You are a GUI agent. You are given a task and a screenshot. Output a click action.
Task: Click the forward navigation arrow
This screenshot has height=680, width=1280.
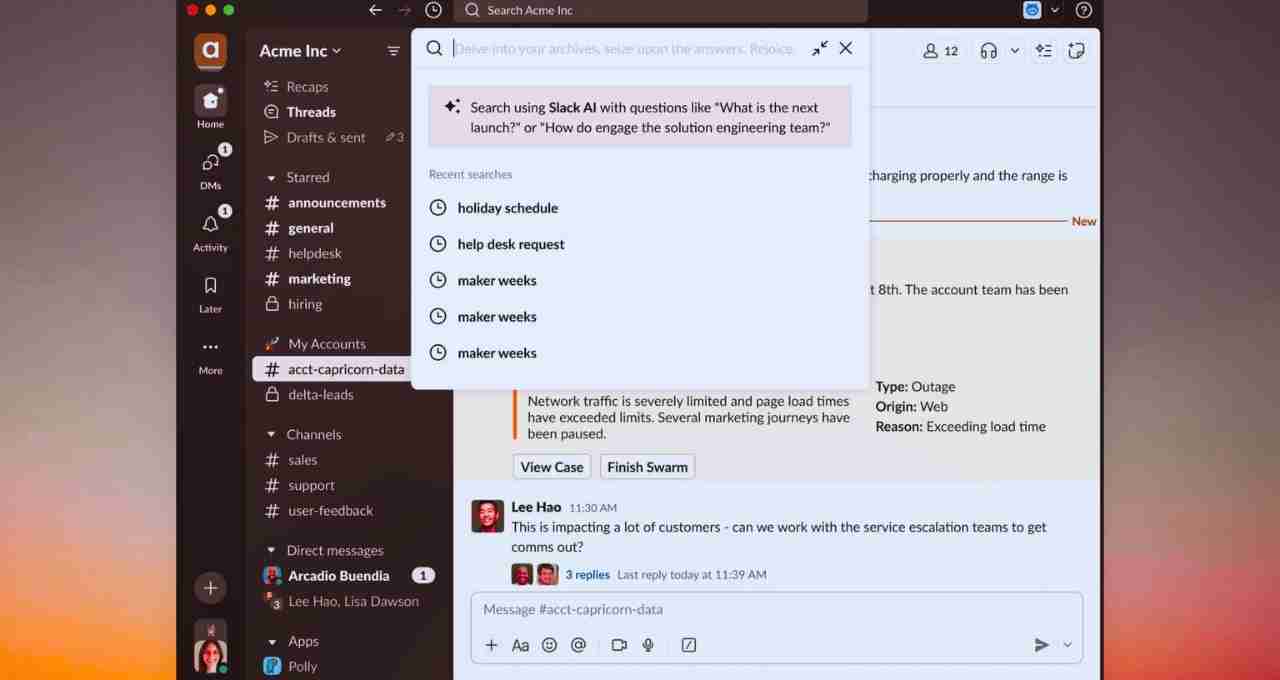404,10
